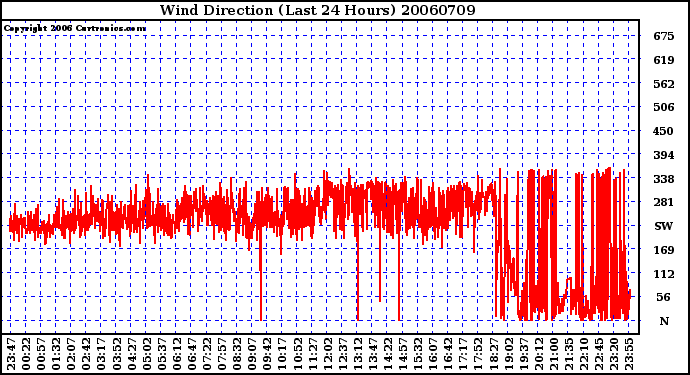Click the time label '09:42'

tap(267, 354)
